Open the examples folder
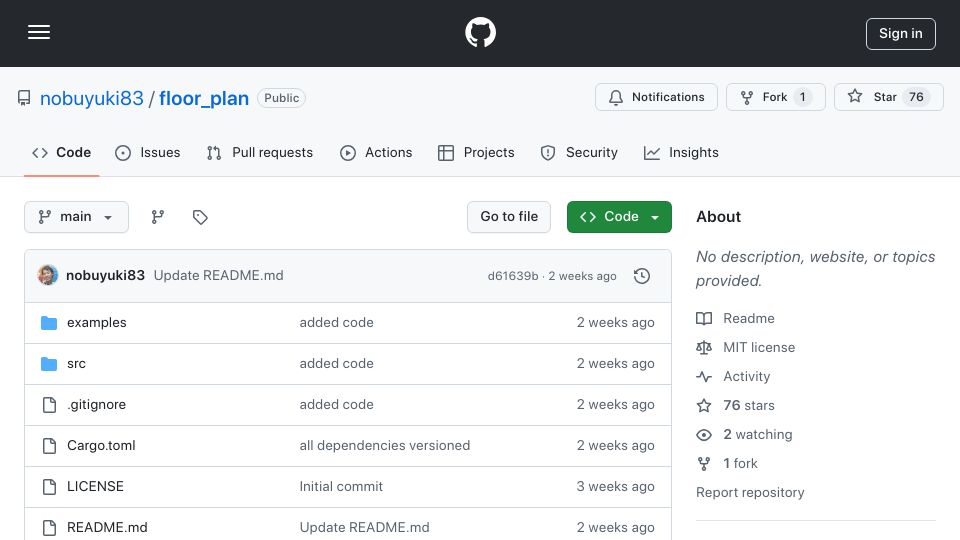This screenshot has width=960, height=540. tap(97, 323)
